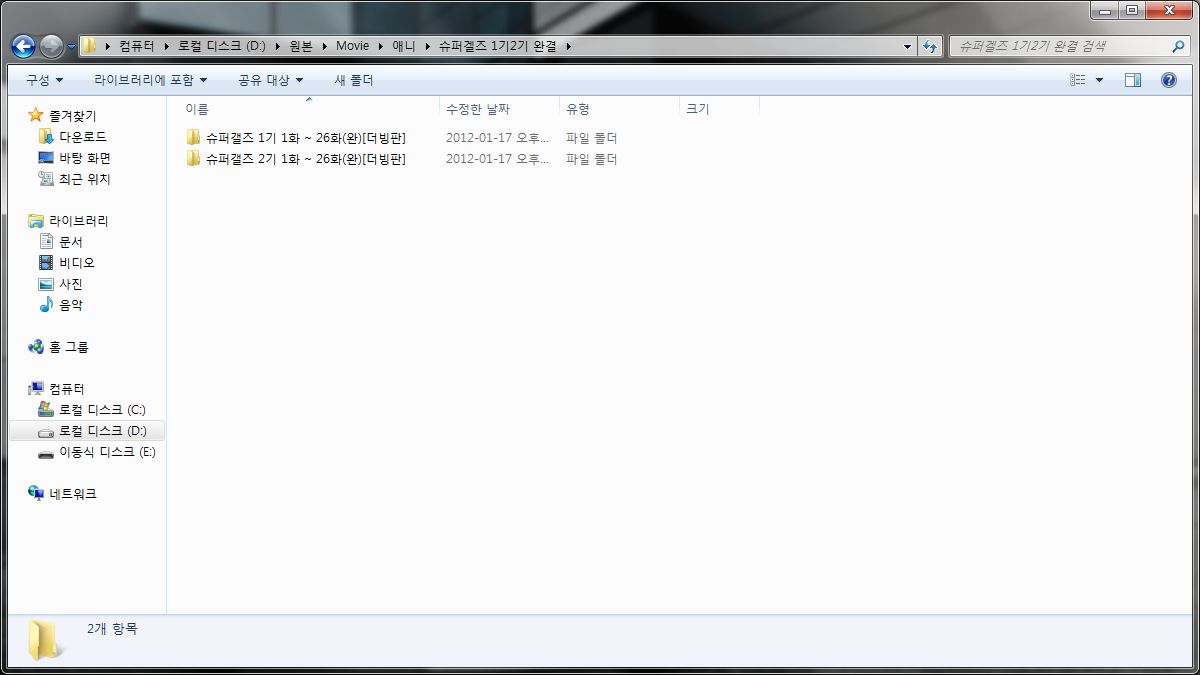Click the Back navigation arrow button
Viewport: 1200px width, 675px height.
(23, 46)
